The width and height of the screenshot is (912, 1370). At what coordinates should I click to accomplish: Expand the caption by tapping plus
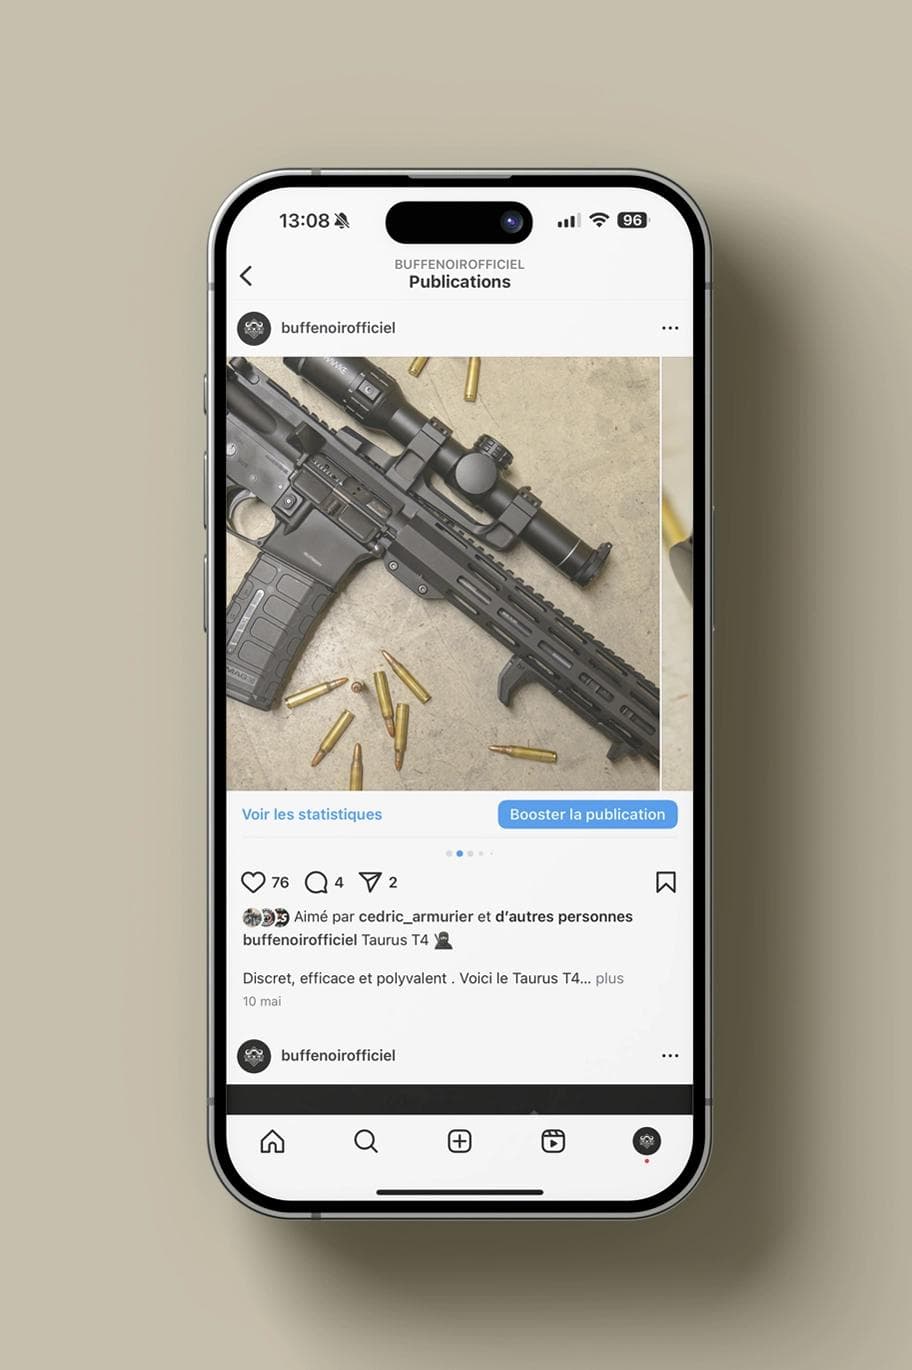[x=610, y=978]
